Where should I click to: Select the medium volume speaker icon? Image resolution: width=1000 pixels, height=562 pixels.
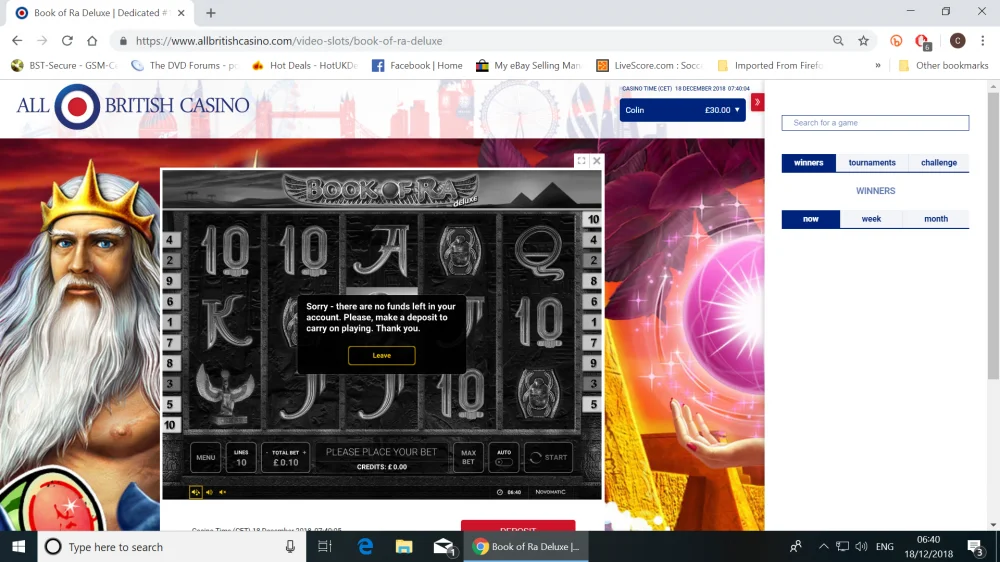209,492
